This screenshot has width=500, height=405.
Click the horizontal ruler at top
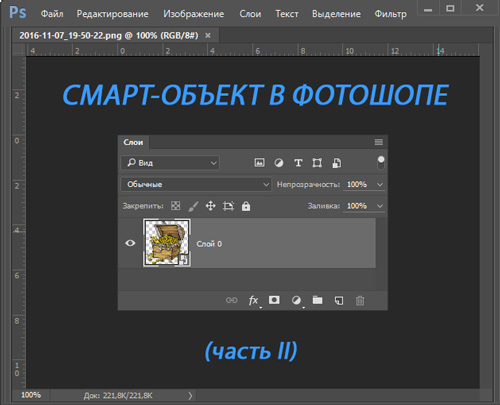coord(252,50)
